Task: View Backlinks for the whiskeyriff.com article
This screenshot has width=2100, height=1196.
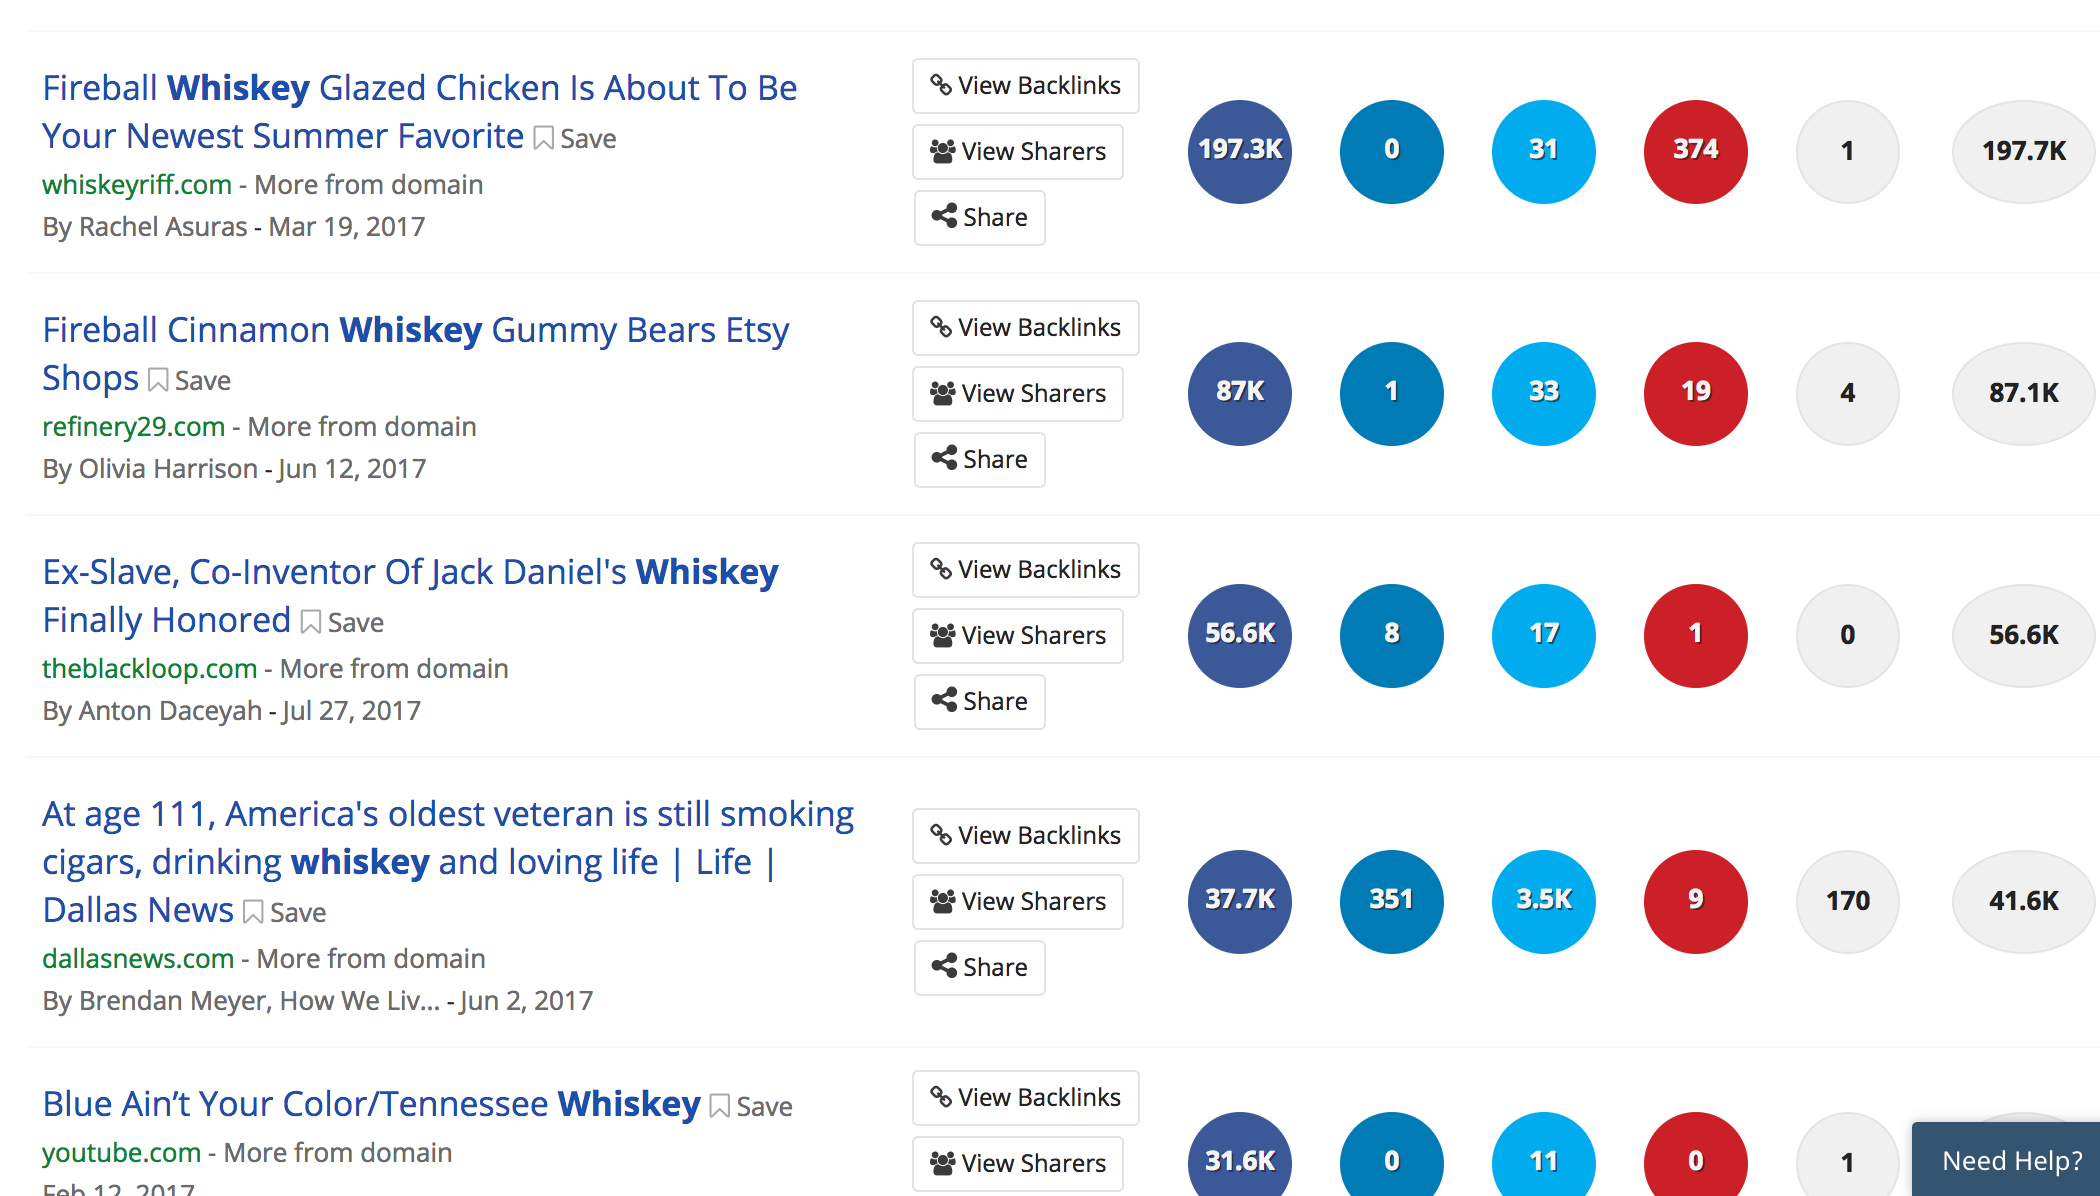Action: pos(1025,86)
